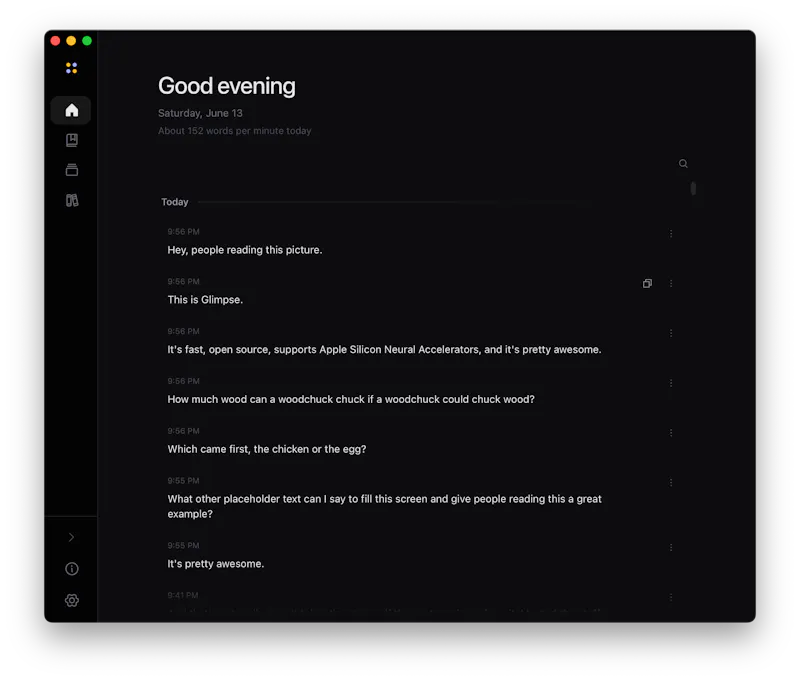This screenshot has width=800, height=681.
Task: Click the 'Today' section header
Action: (x=175, y=202)
